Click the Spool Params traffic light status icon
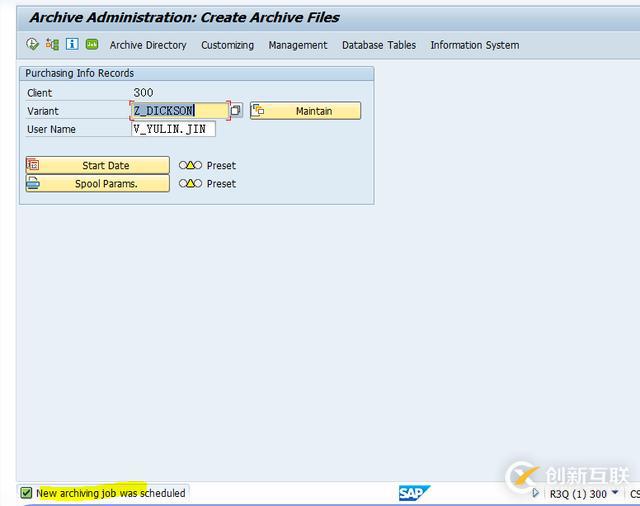 190,183
